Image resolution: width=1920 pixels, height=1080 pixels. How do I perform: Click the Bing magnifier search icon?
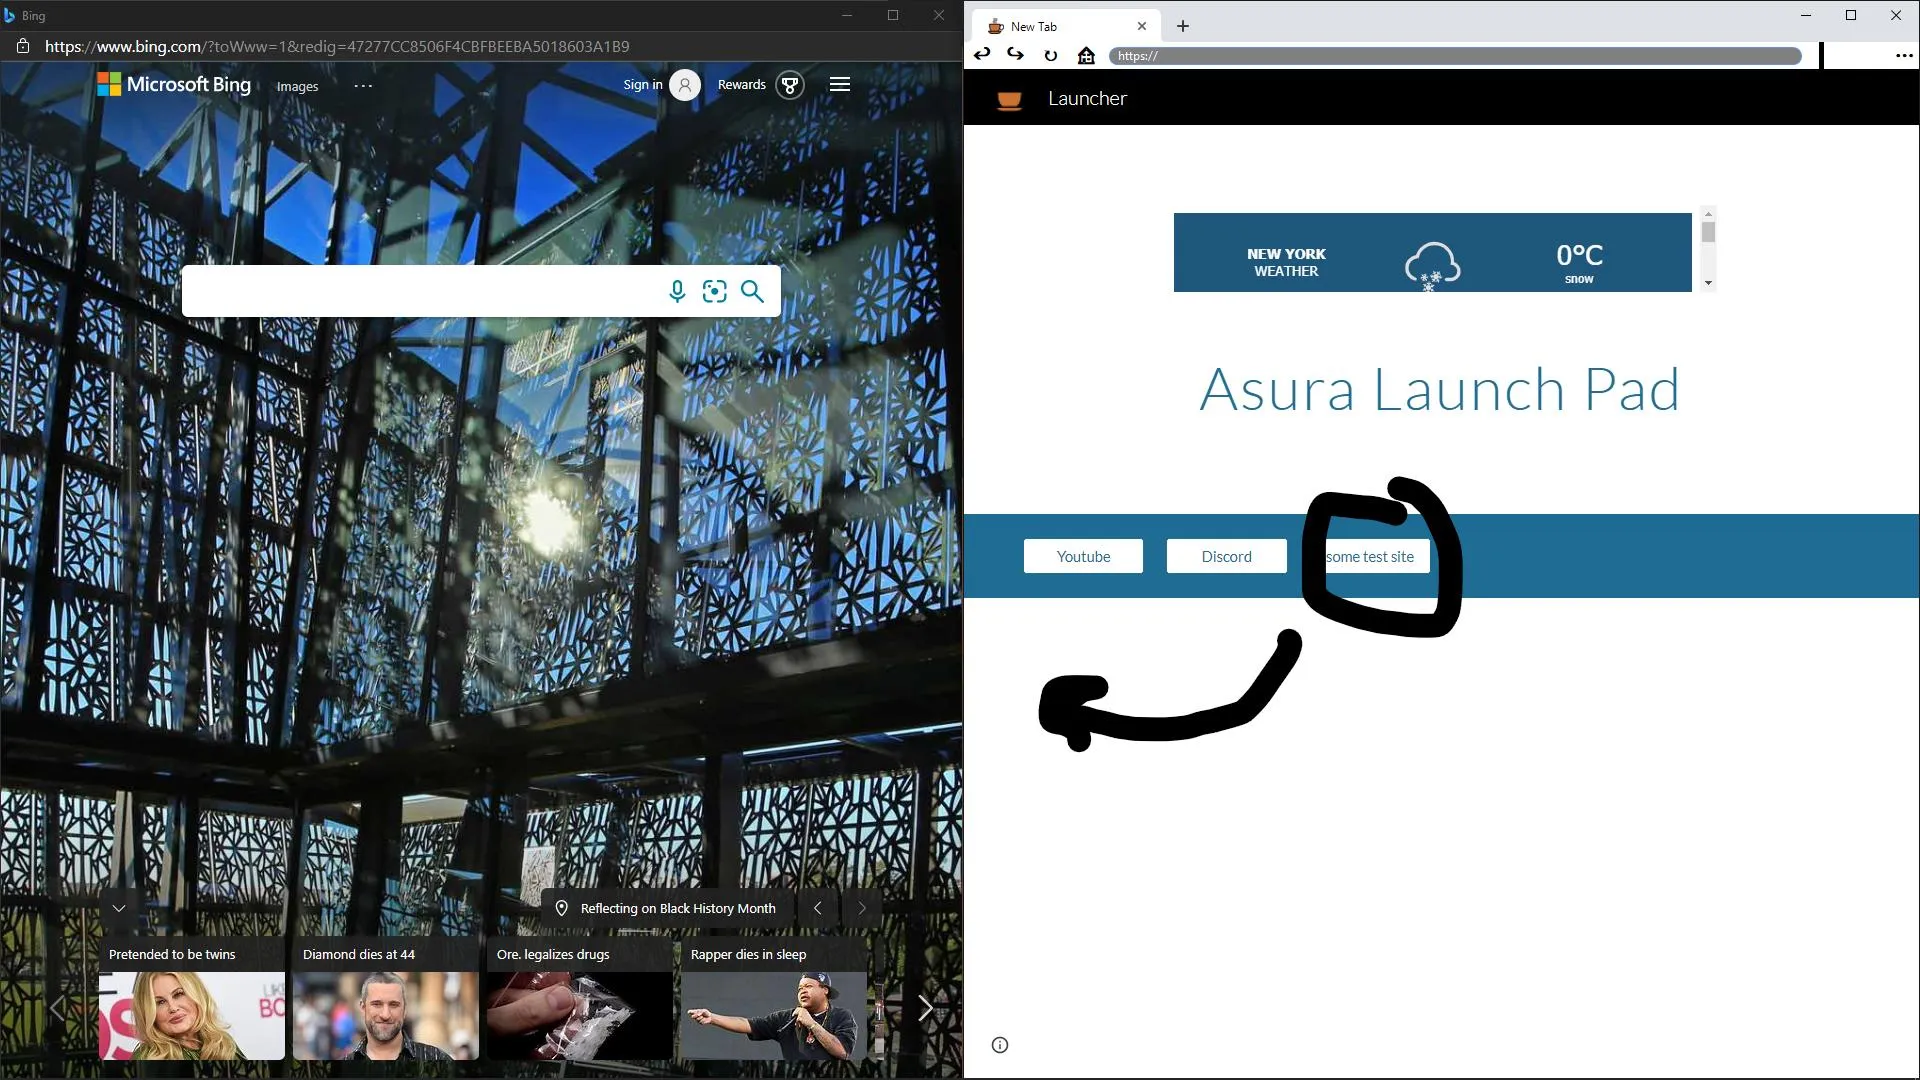[752, 291]
